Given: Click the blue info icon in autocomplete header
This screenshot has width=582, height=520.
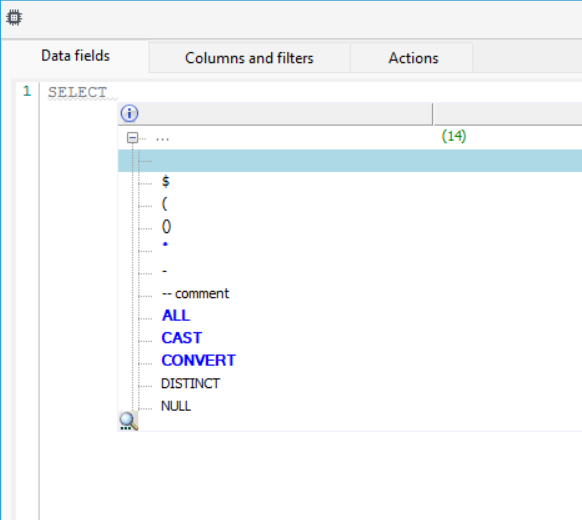Looking at the screenshot, I should [x=130, y=113].
